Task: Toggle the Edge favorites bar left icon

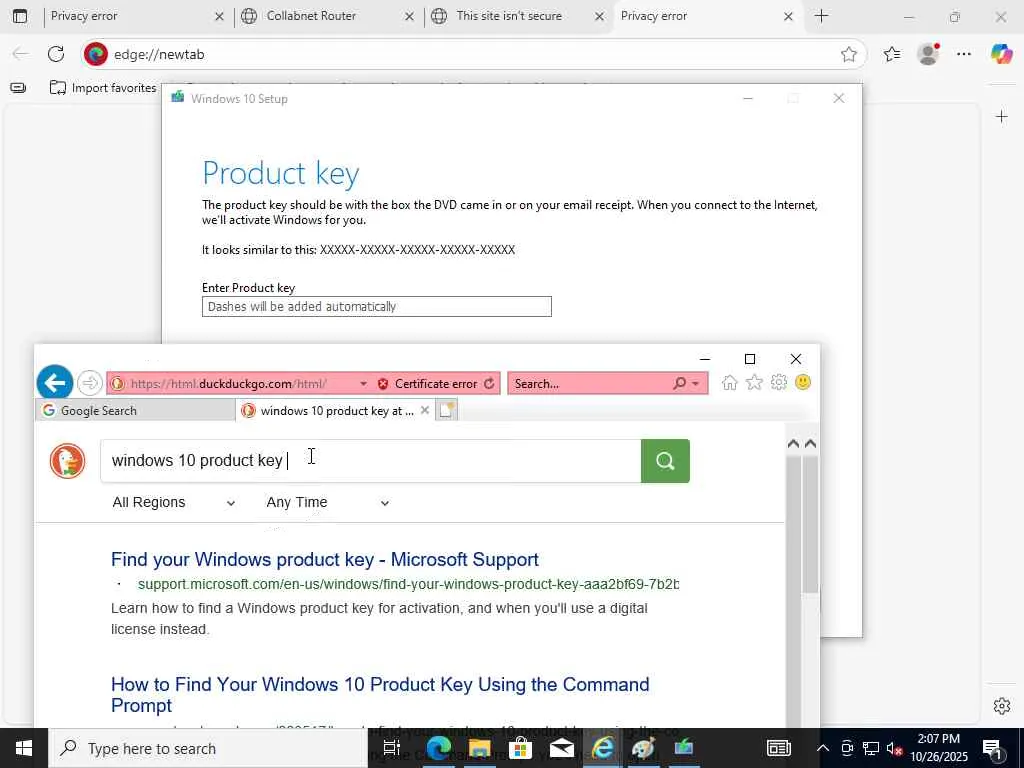Action: (x=18, y=88)
